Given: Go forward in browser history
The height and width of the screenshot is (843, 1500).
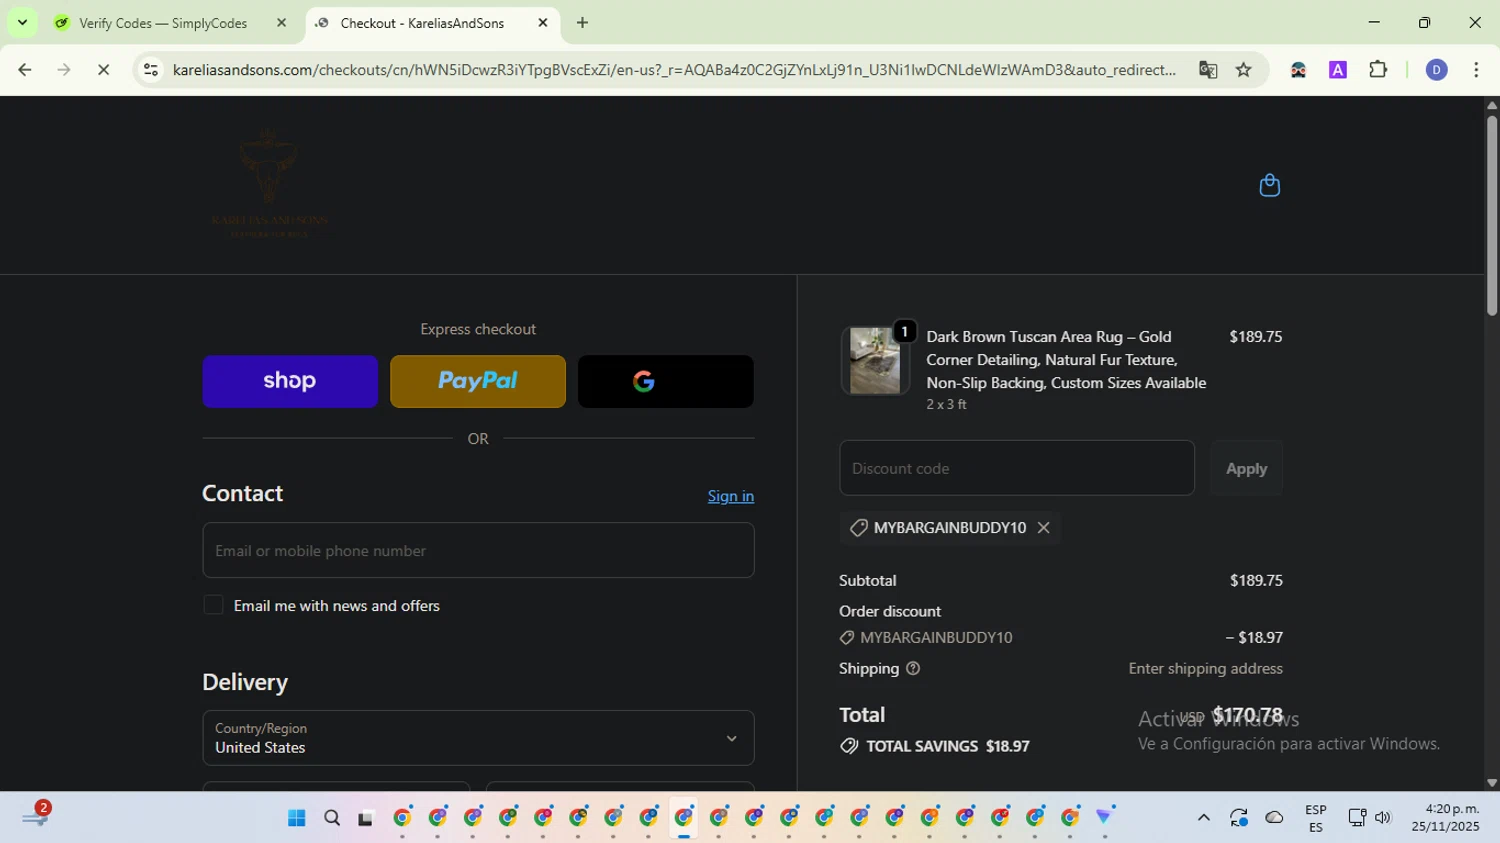Looking at the screenshot, I should pyautogui.click(x=64, y=70).
